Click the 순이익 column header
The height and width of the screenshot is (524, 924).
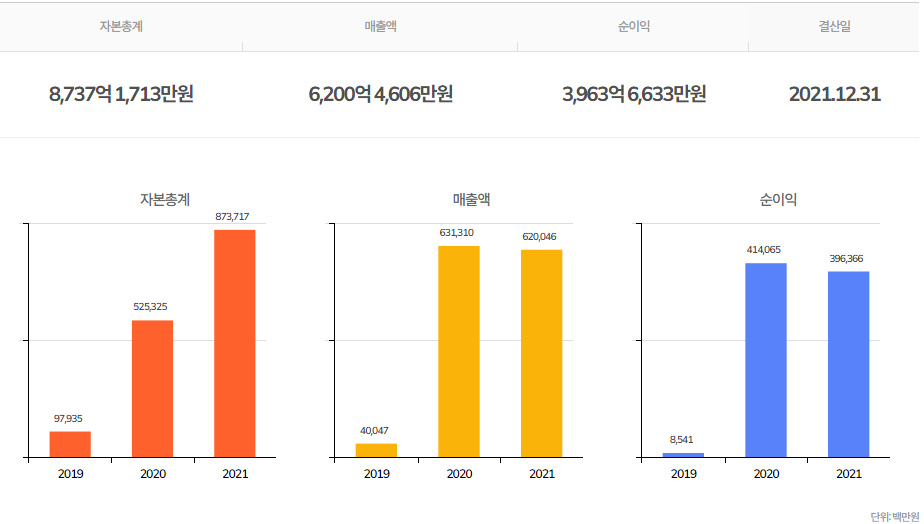pyautogui.click(x=633, y=27)
